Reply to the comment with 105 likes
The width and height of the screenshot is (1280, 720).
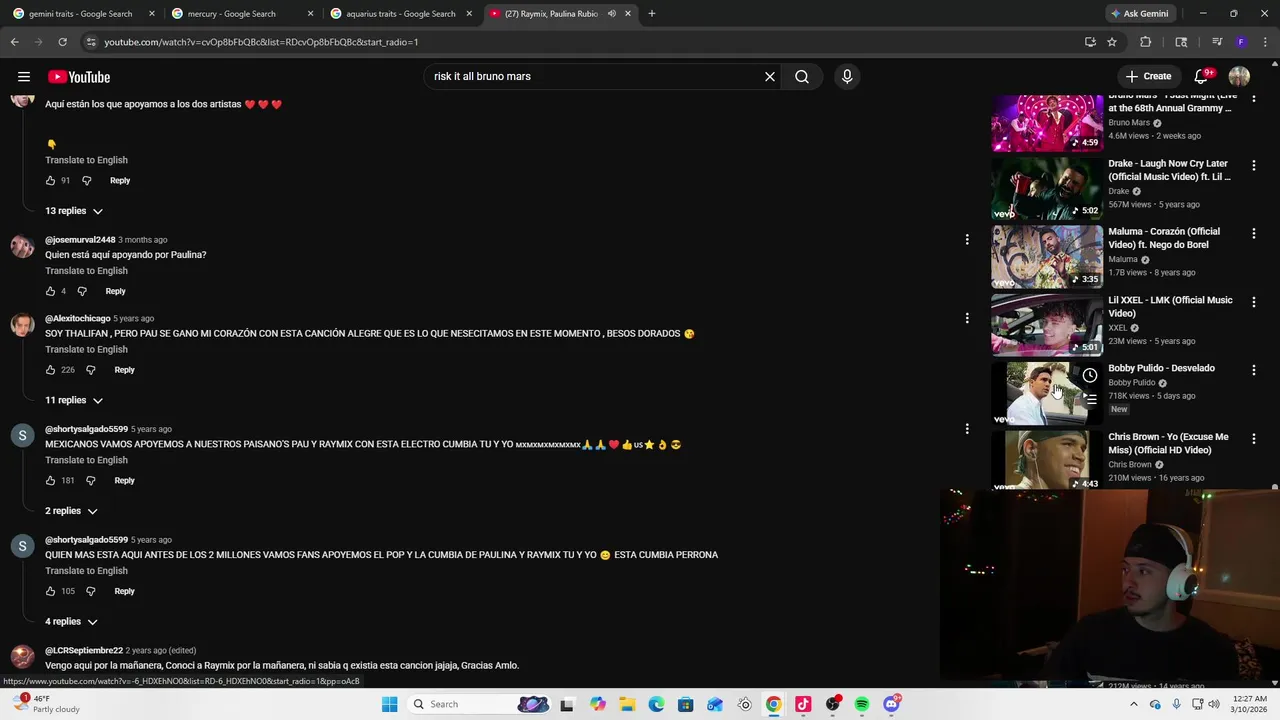pos(124,591)
